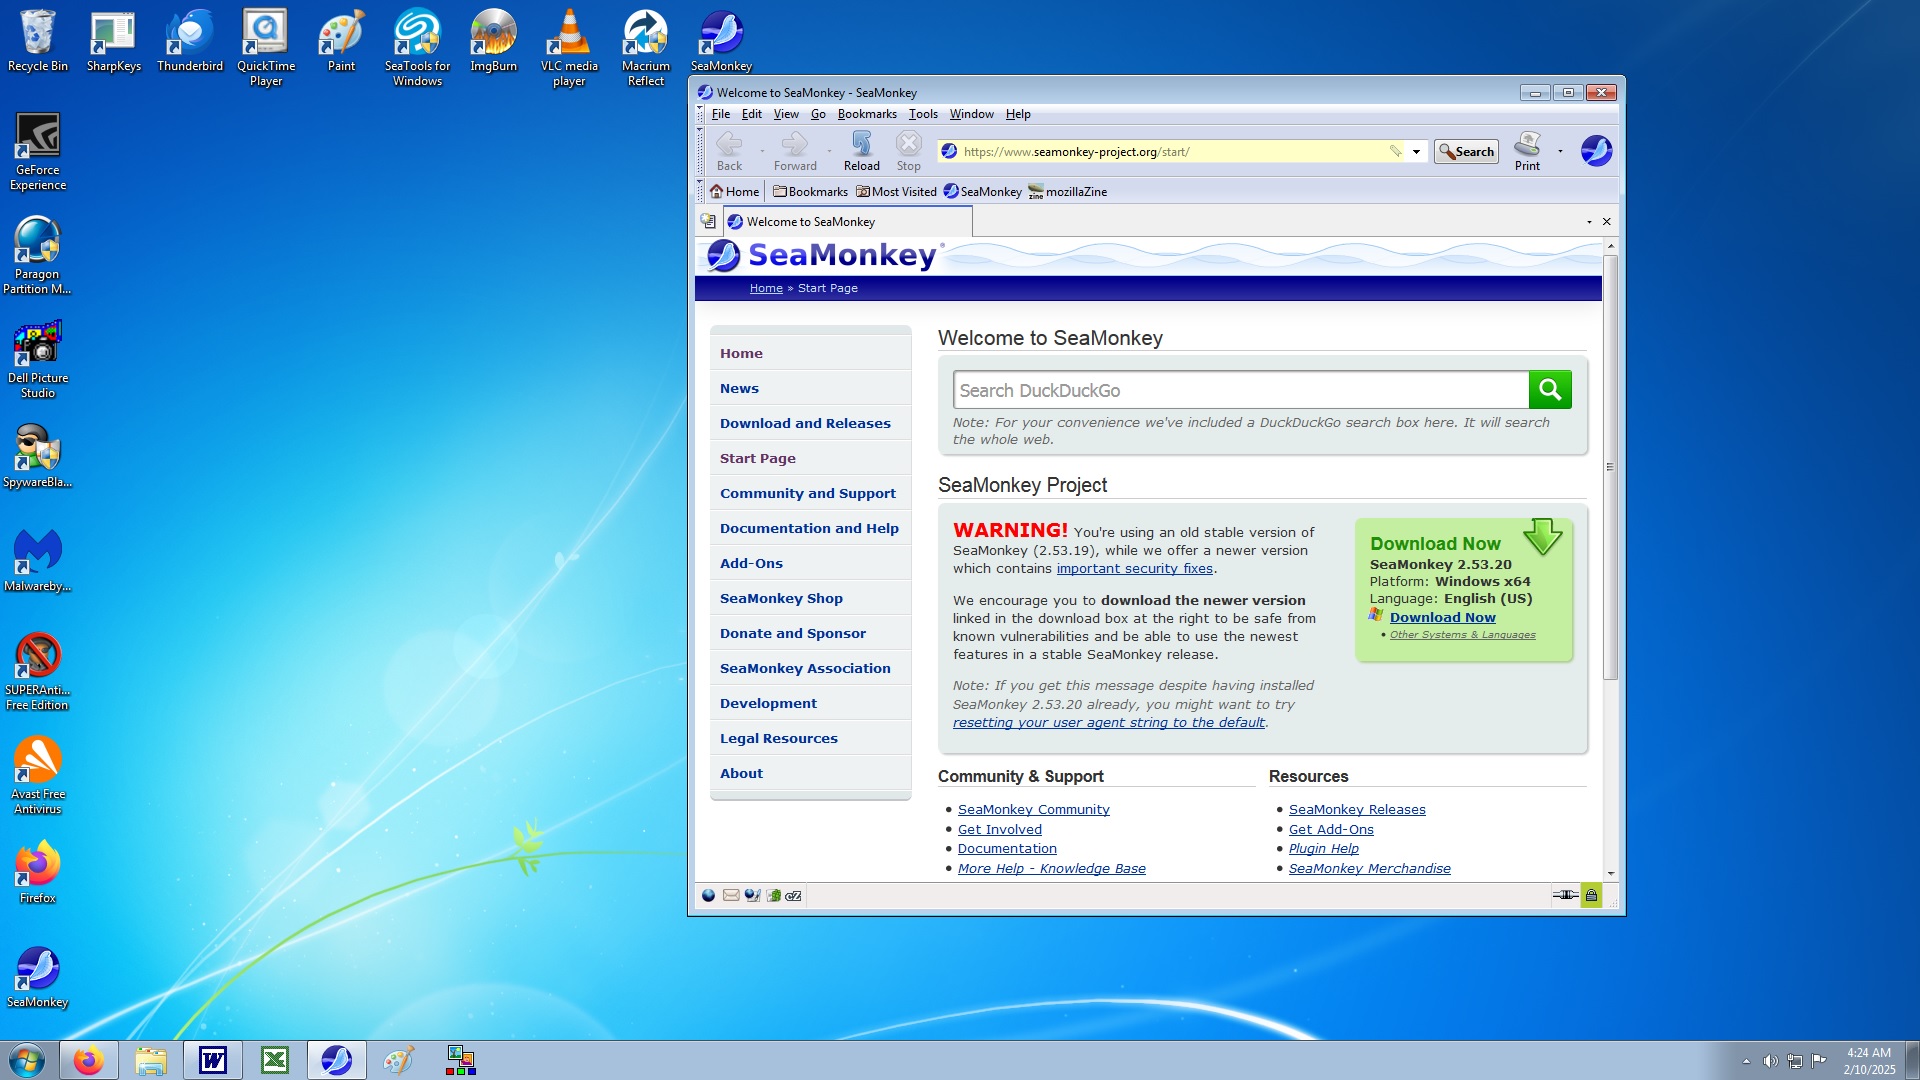Open the Most Visited bookmarks folder
Image resolution: width=1920 pixels, height=1080 pixels.
[x=896, y=191]
